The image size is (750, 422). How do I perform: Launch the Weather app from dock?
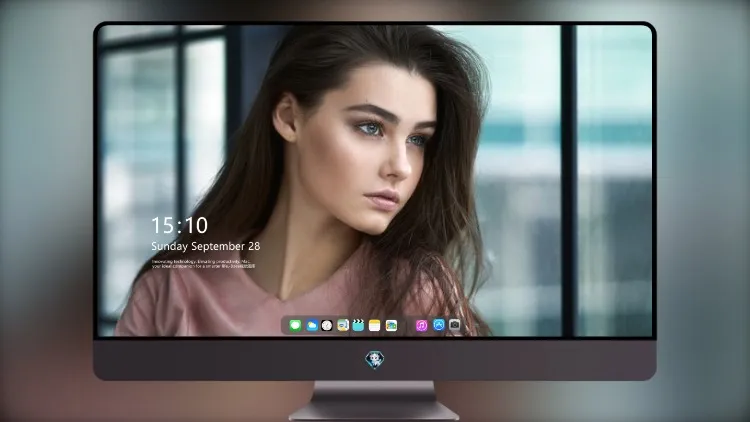(x=311, y=325)
